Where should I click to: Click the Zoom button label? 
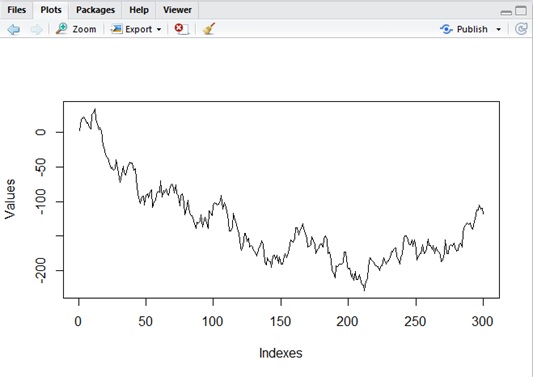(84, 29)
